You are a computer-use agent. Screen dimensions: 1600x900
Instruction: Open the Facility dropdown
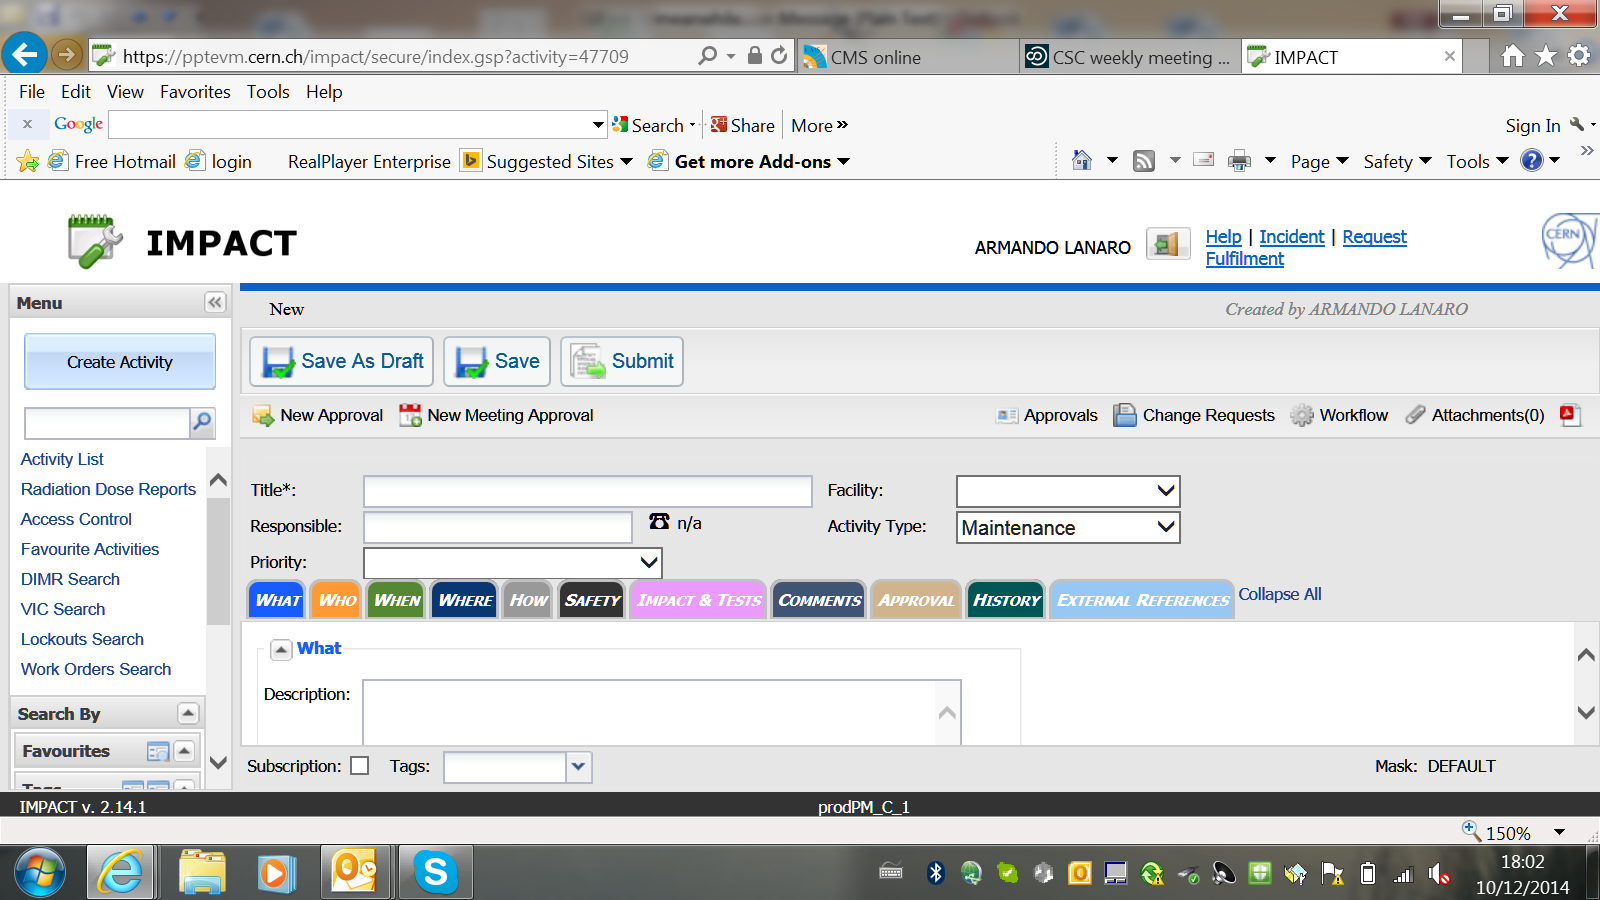tap(1068, 491)
